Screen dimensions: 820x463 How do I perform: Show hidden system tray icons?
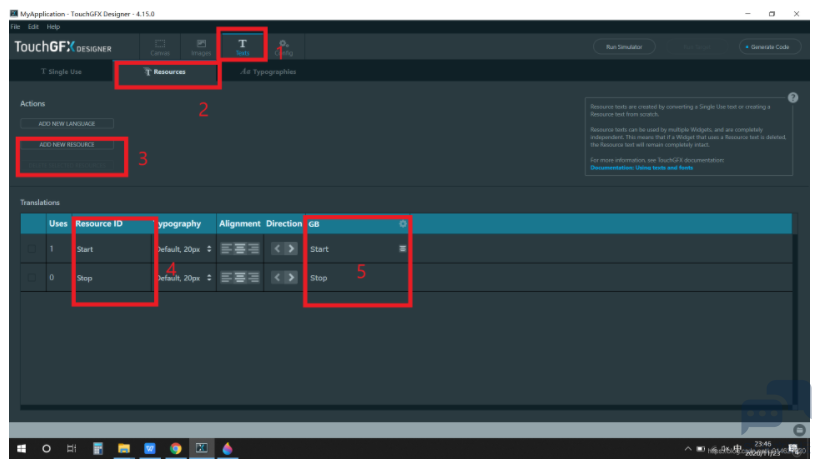pyautogui.click(x=688, y=449)
